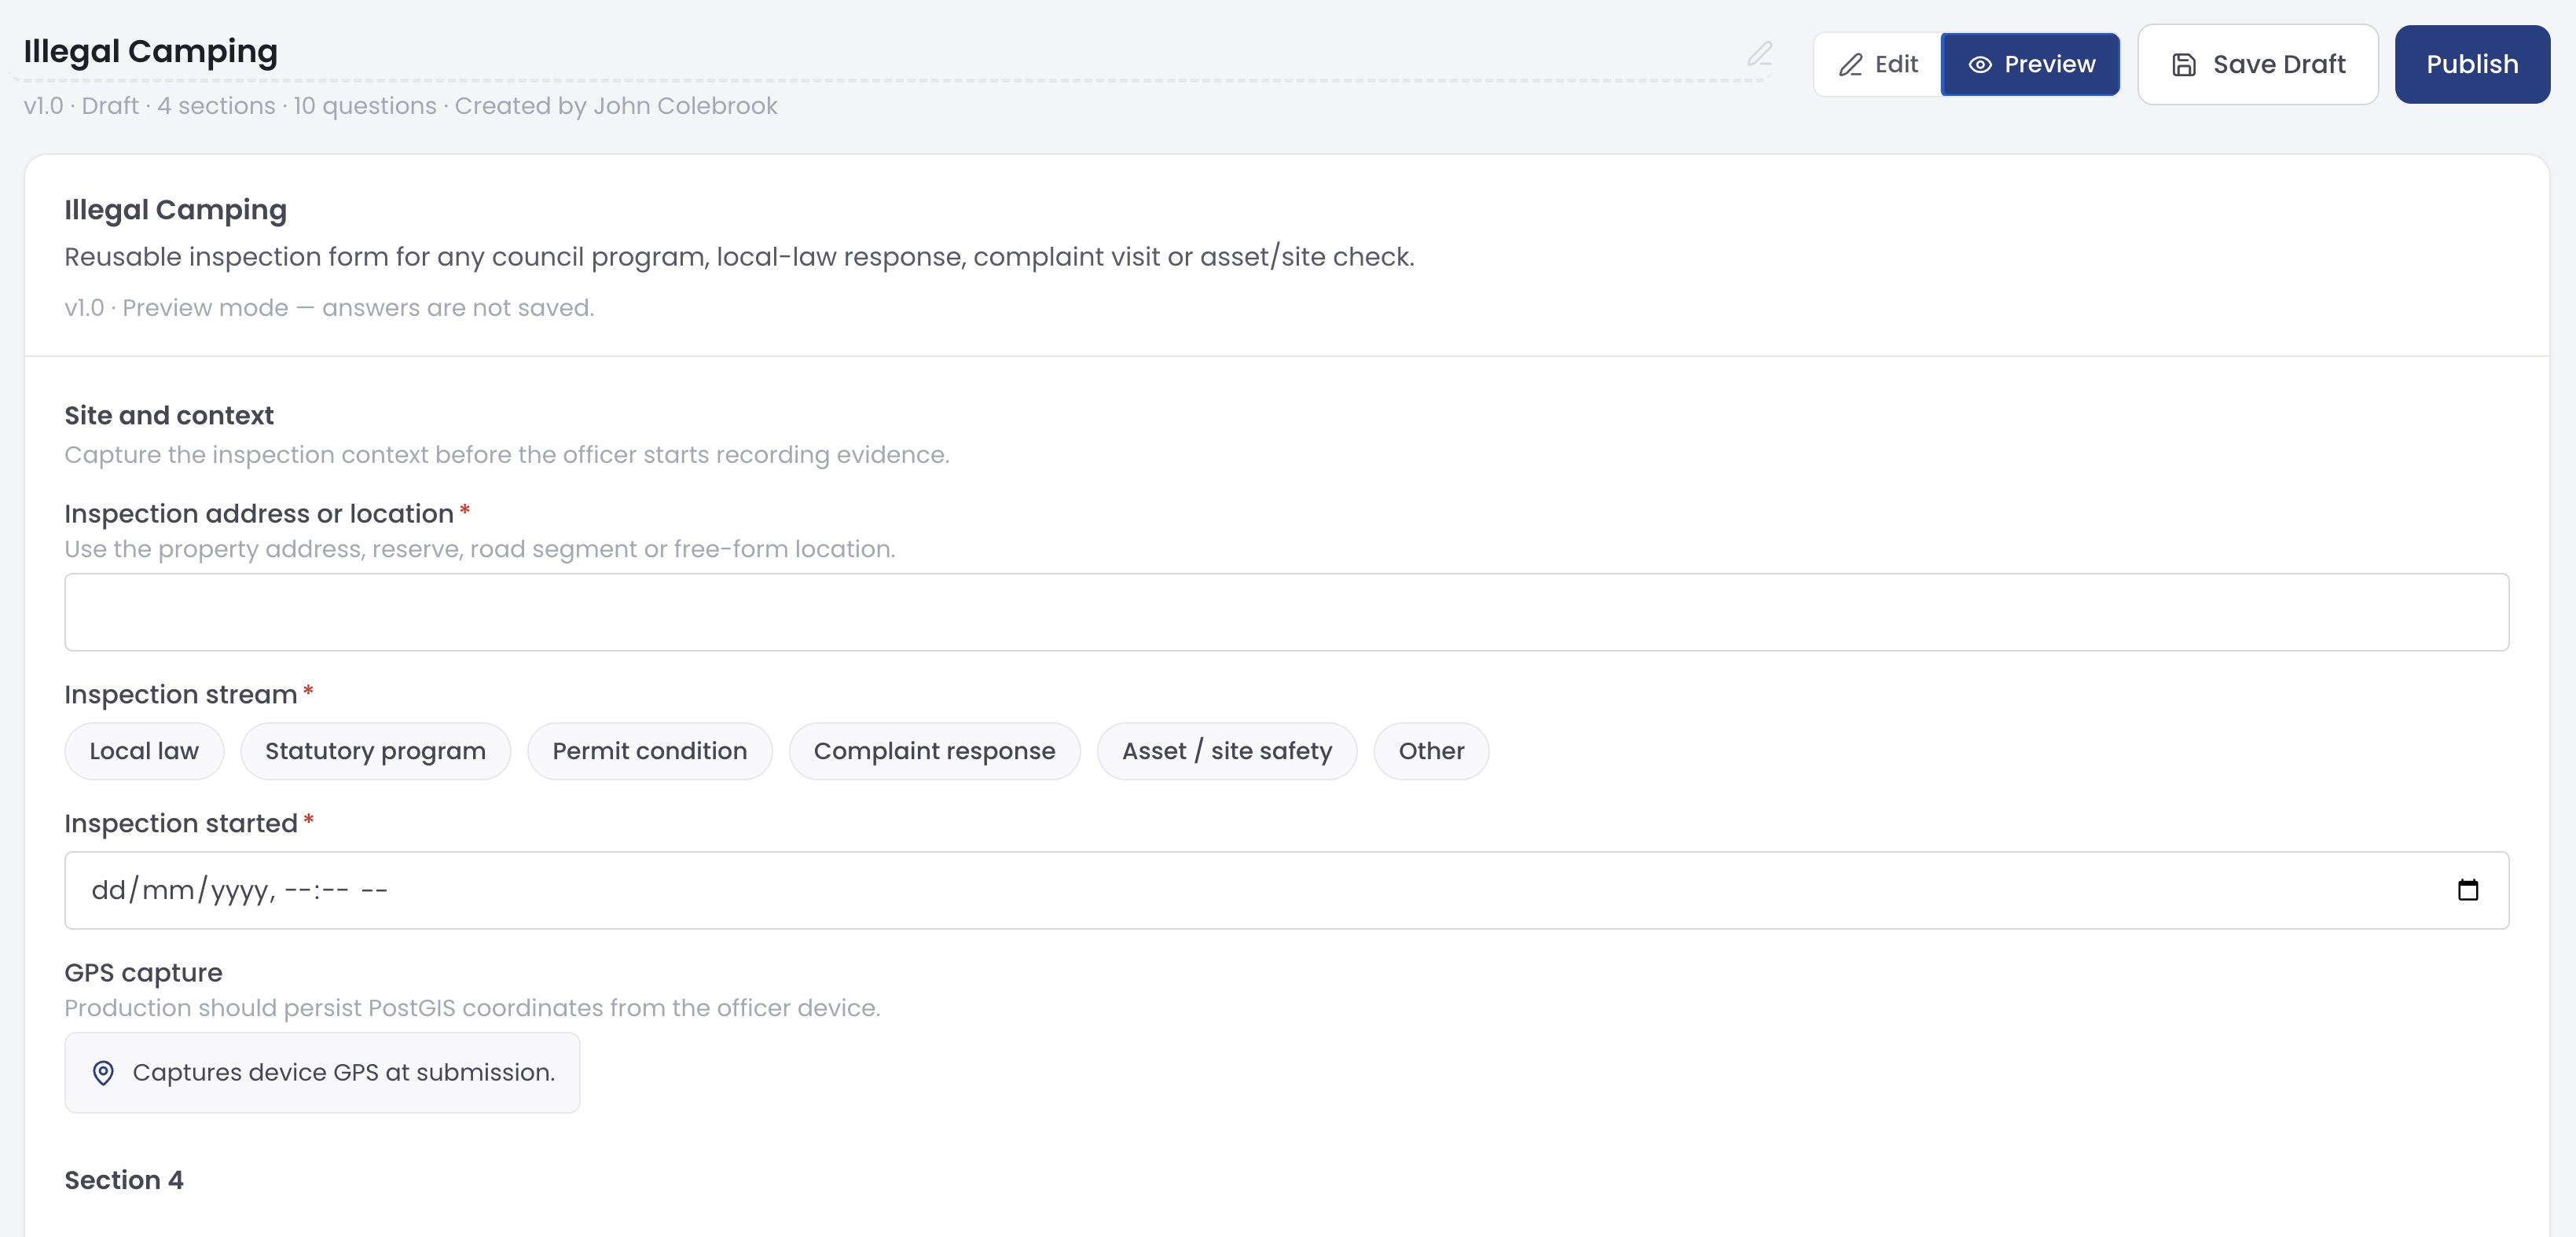Click the GPS location pin icon
2576x1237 pixels.
point(103,1073)
